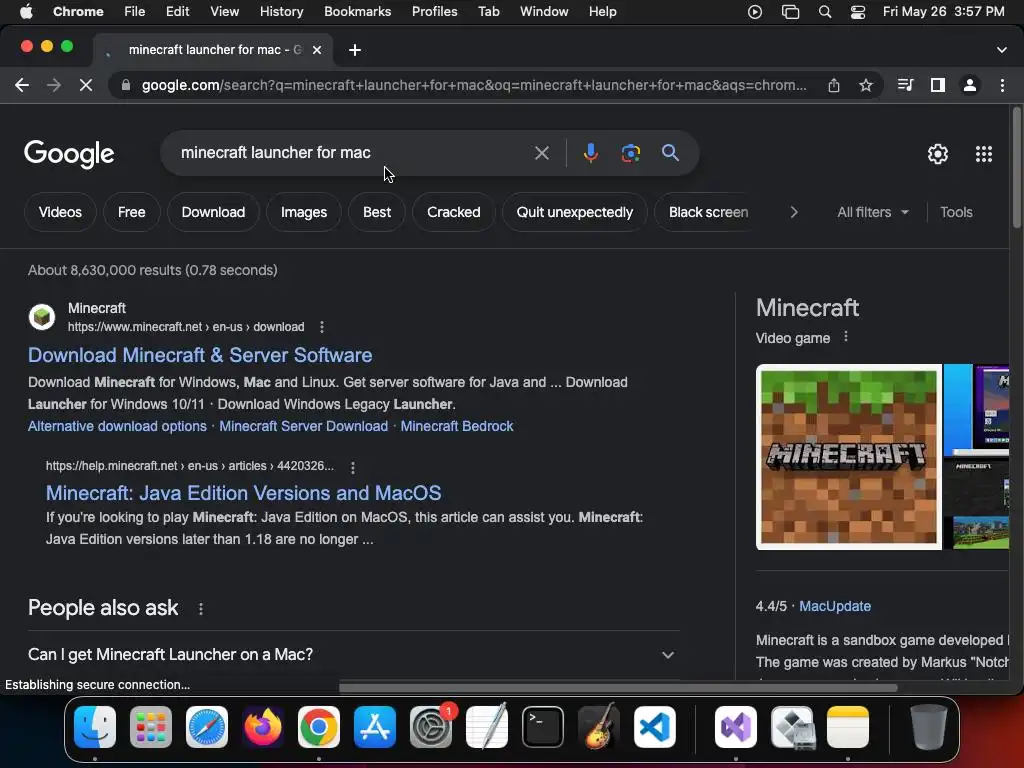
Task: Open options beside People also ask
Action: 200,609
